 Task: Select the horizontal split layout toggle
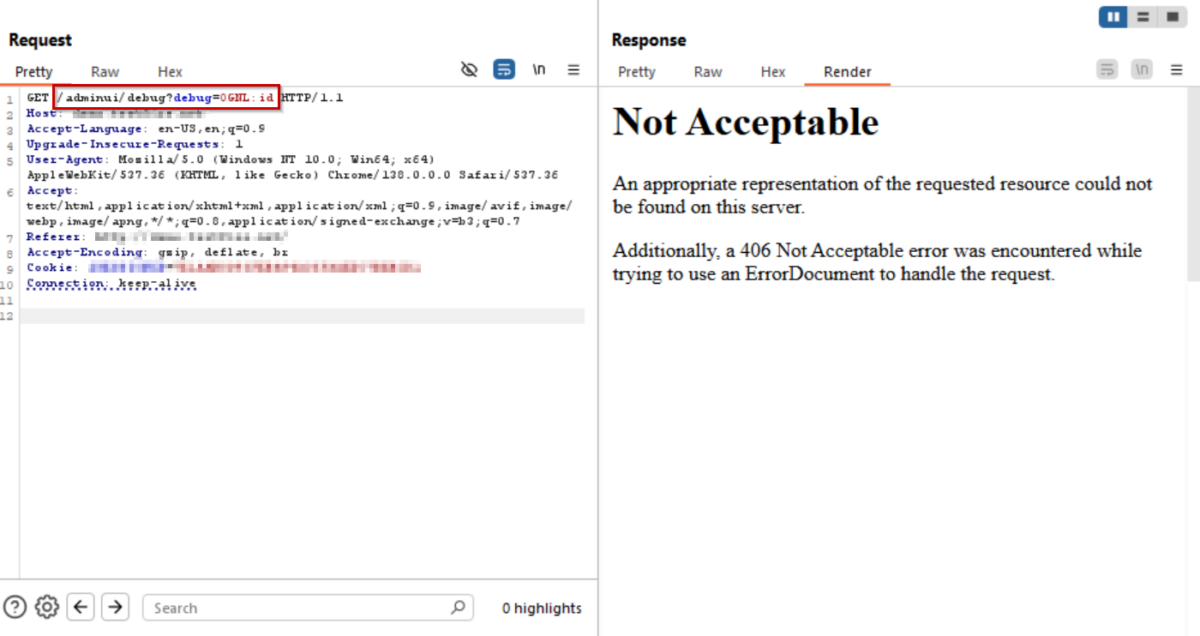click(1142, 16)
